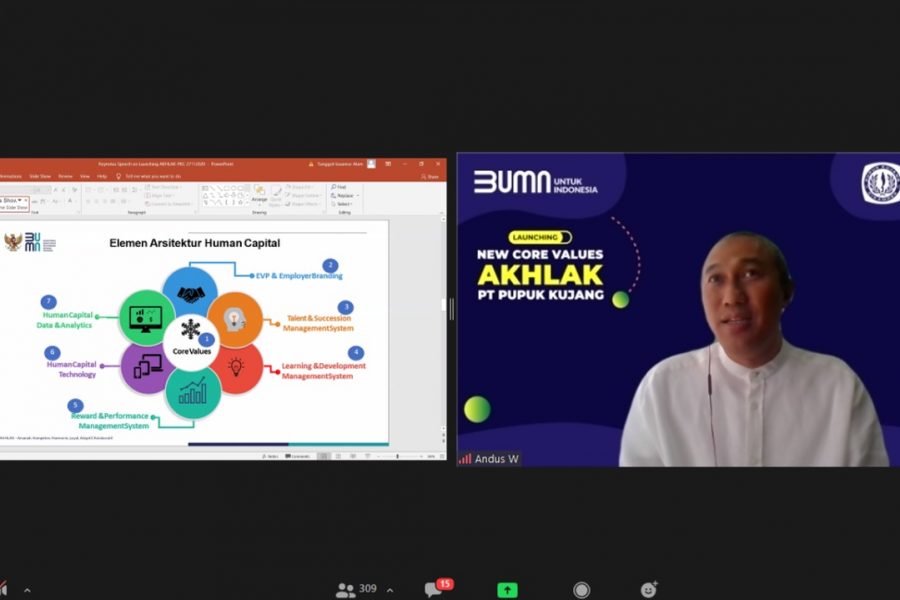
Task: Click the Share button in PowerPoint
Action: 432,176
